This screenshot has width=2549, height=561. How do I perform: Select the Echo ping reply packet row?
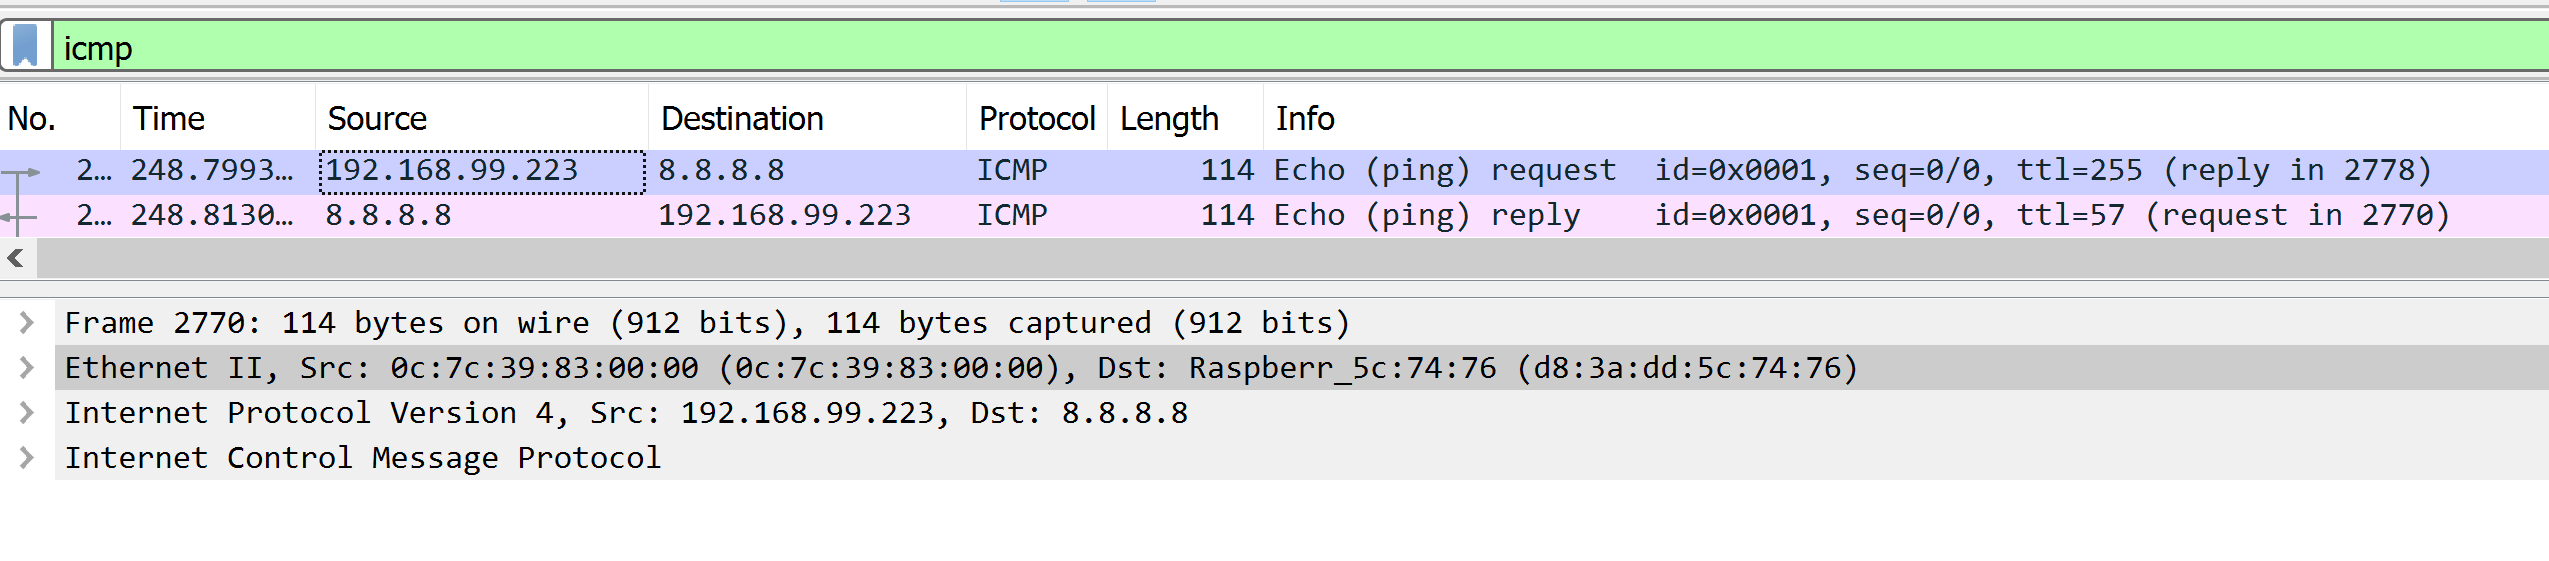1274,216
